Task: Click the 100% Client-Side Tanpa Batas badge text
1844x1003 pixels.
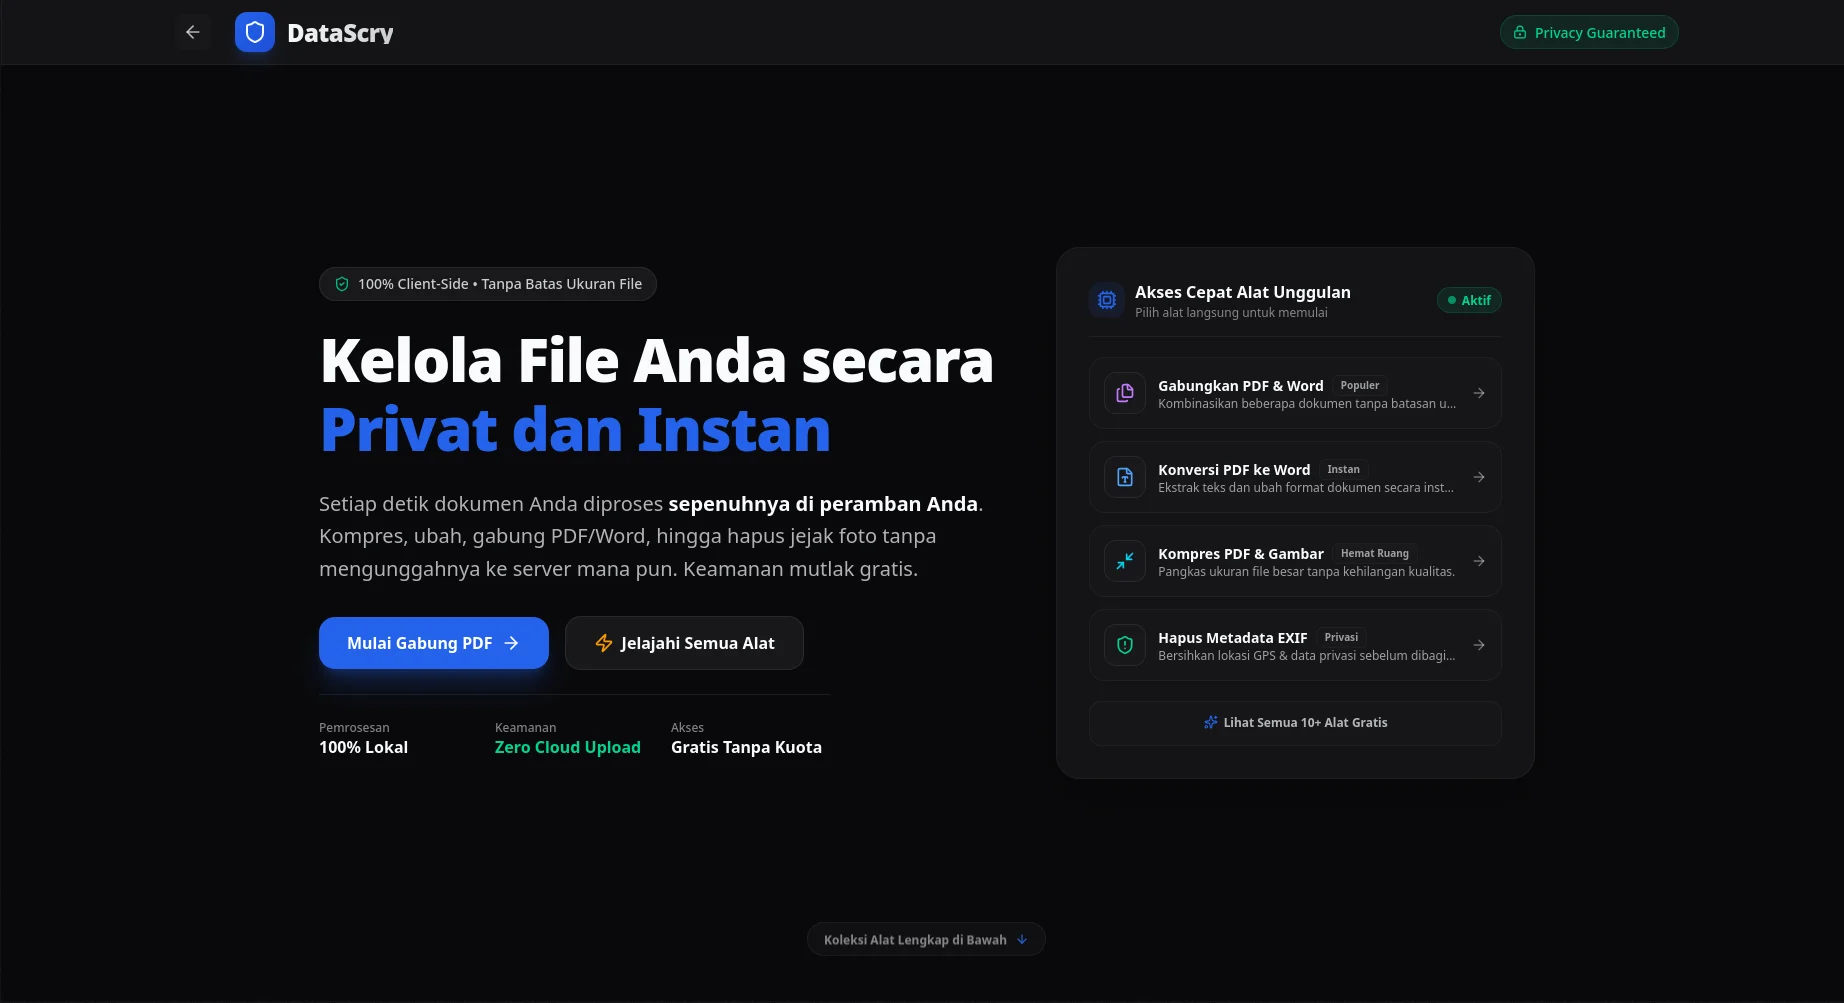Action: pyautogui.click(x=500, y=284)
